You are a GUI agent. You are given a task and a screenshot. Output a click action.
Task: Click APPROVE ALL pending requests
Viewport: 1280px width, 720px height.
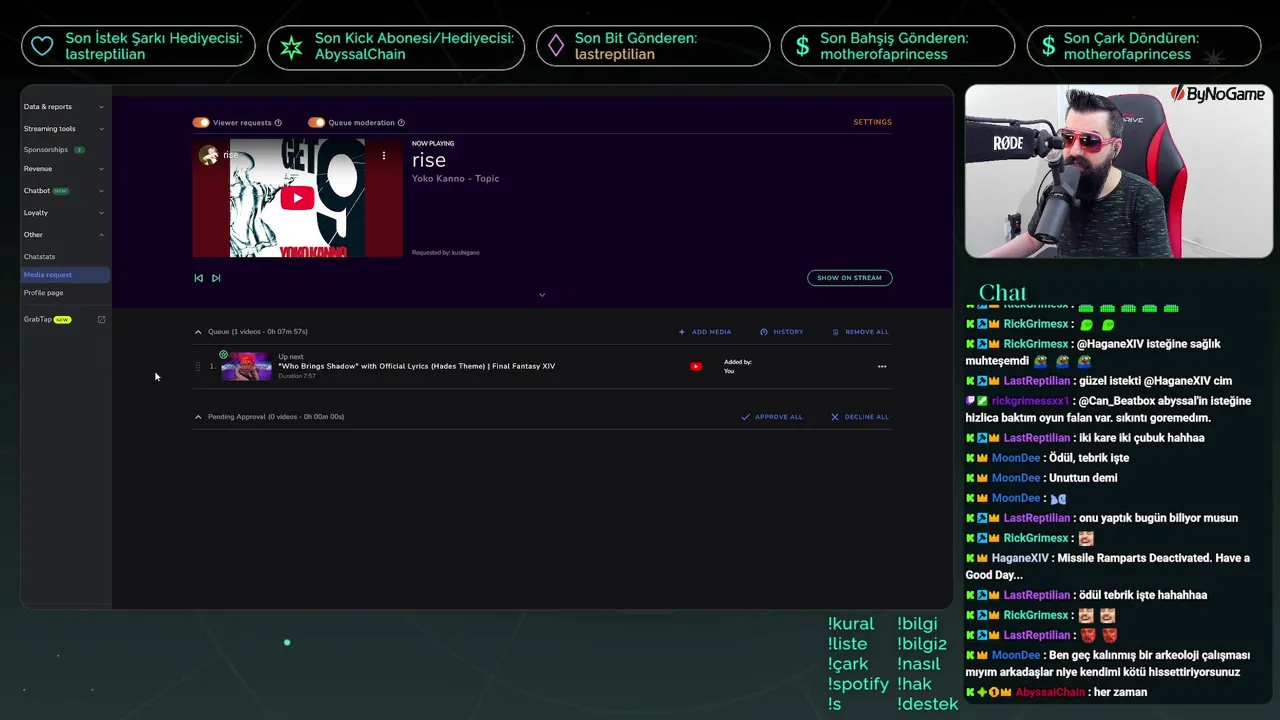[x=772, y=417]
